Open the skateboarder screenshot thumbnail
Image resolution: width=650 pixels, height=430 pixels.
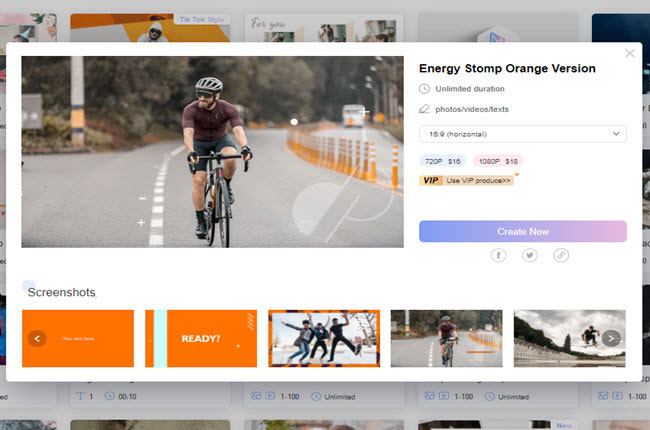[570, 338]
